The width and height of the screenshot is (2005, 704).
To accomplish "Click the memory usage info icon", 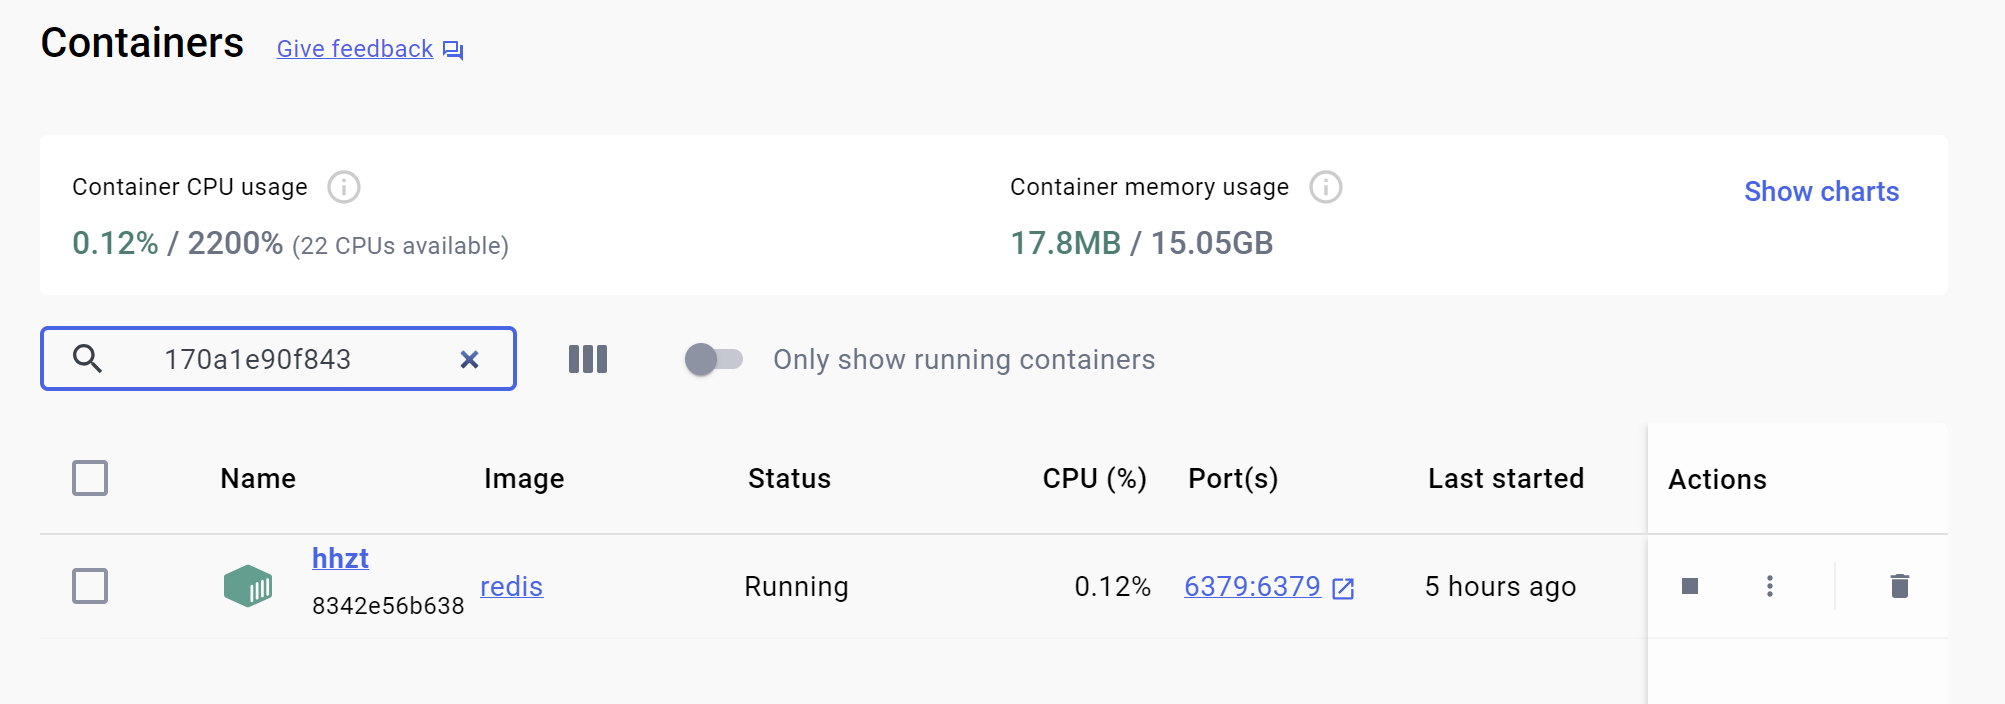I will (x=1326, y=187).
